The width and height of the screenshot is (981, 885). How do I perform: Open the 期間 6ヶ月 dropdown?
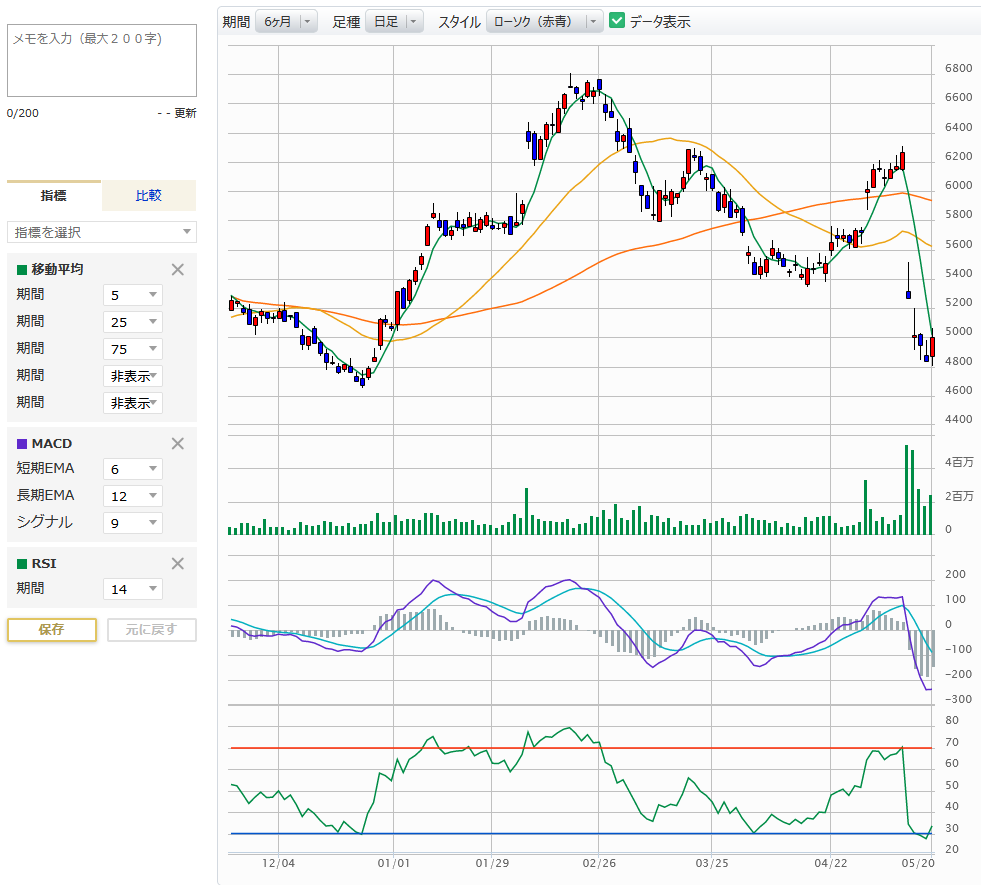point(286,21)
